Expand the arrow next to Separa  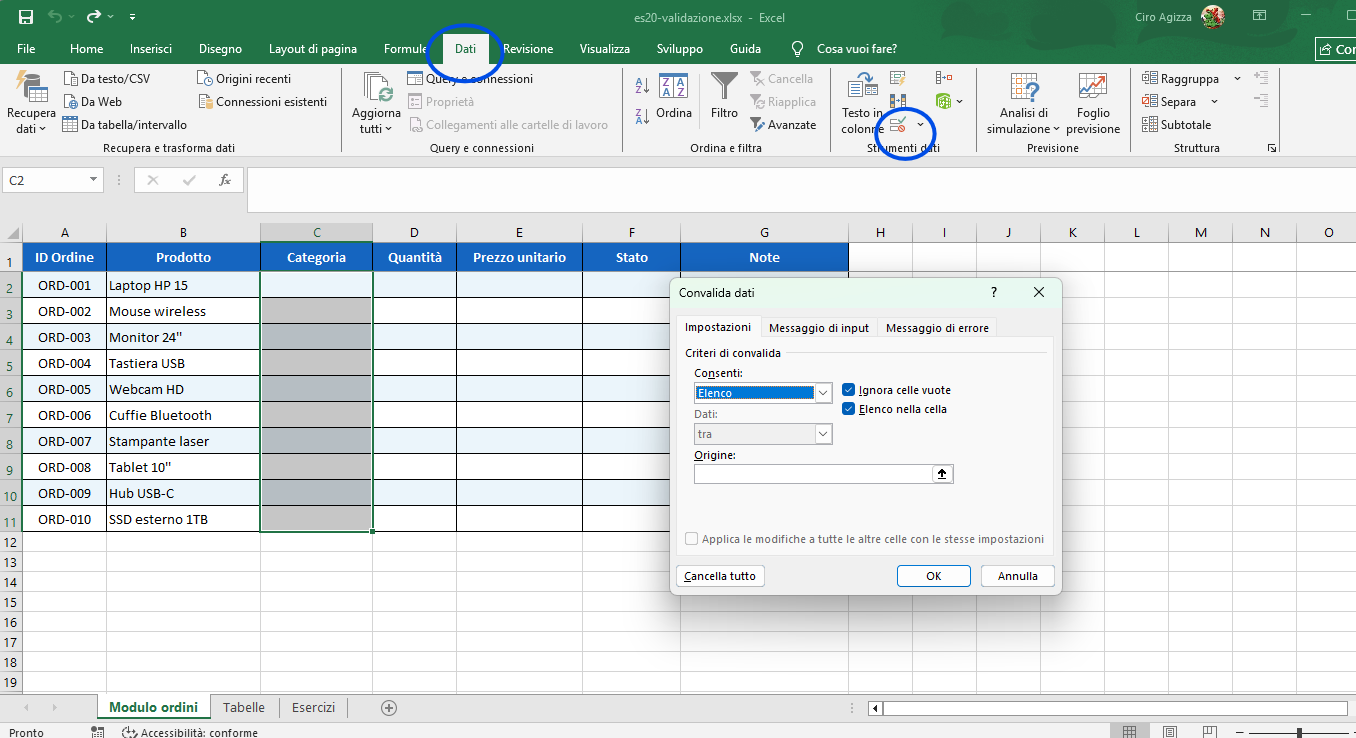[x=1214, y=102]
